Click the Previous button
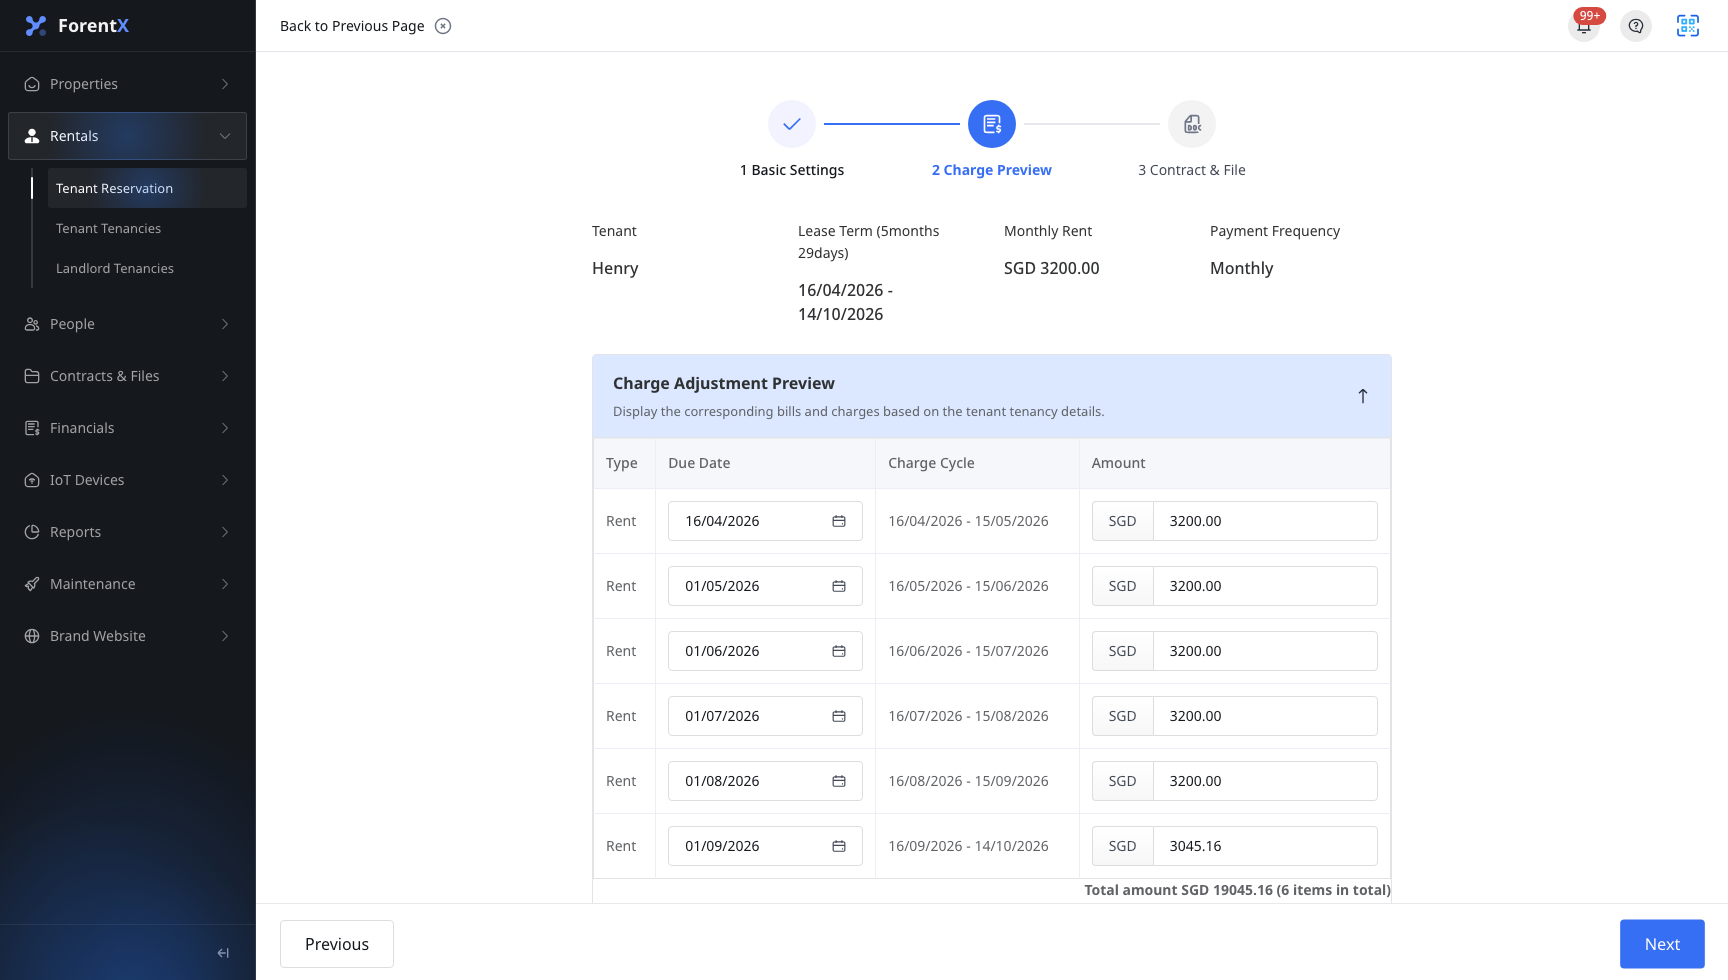 [x=337, y=944]
